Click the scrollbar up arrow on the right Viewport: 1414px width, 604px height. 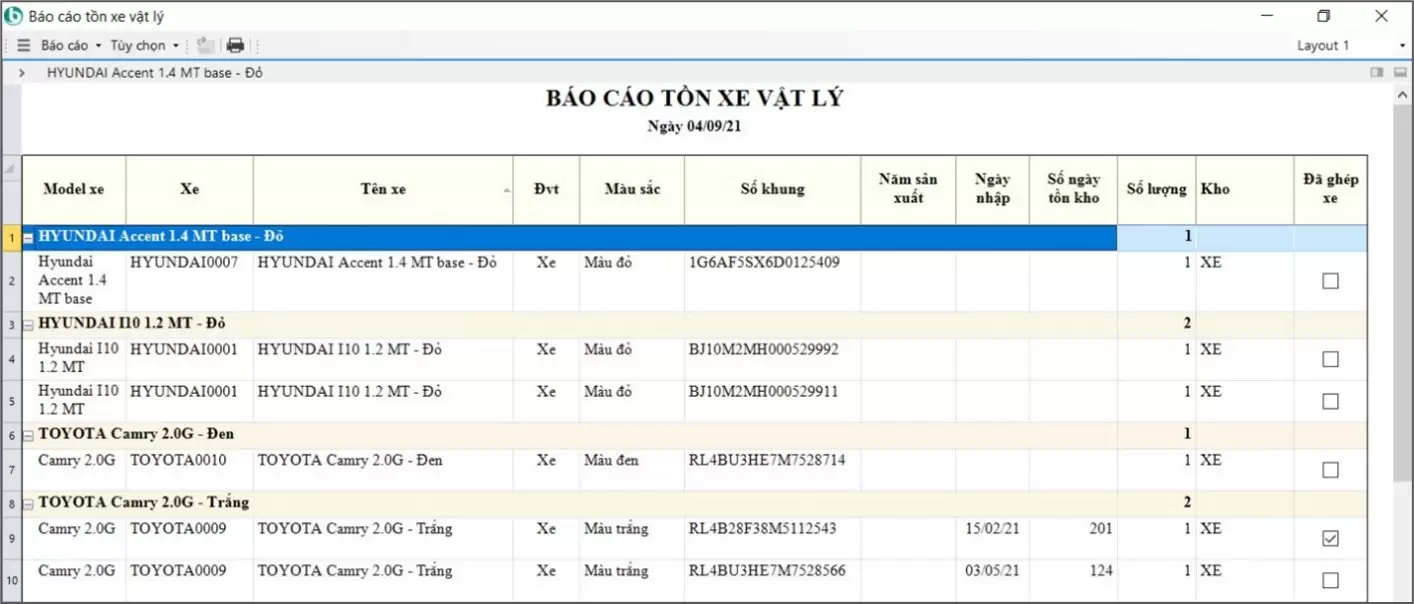(1403, 93)
